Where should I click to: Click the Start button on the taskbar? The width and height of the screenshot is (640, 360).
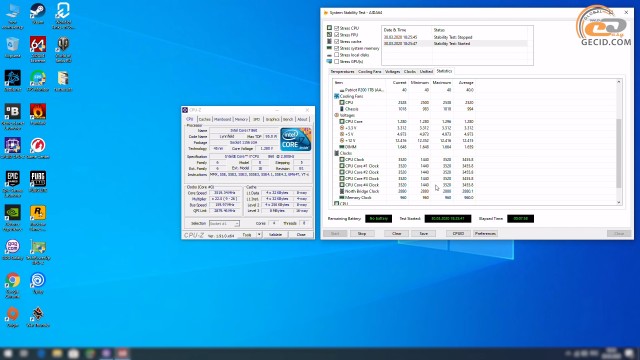8,353
